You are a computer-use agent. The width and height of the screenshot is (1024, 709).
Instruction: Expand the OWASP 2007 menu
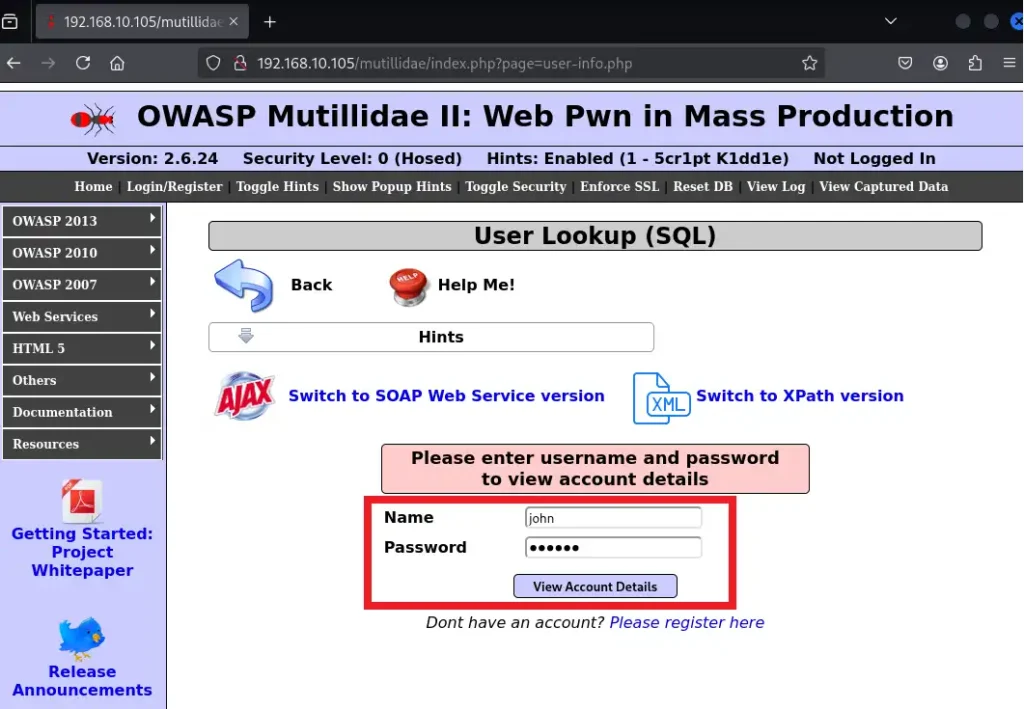click(x=82, y=285)
